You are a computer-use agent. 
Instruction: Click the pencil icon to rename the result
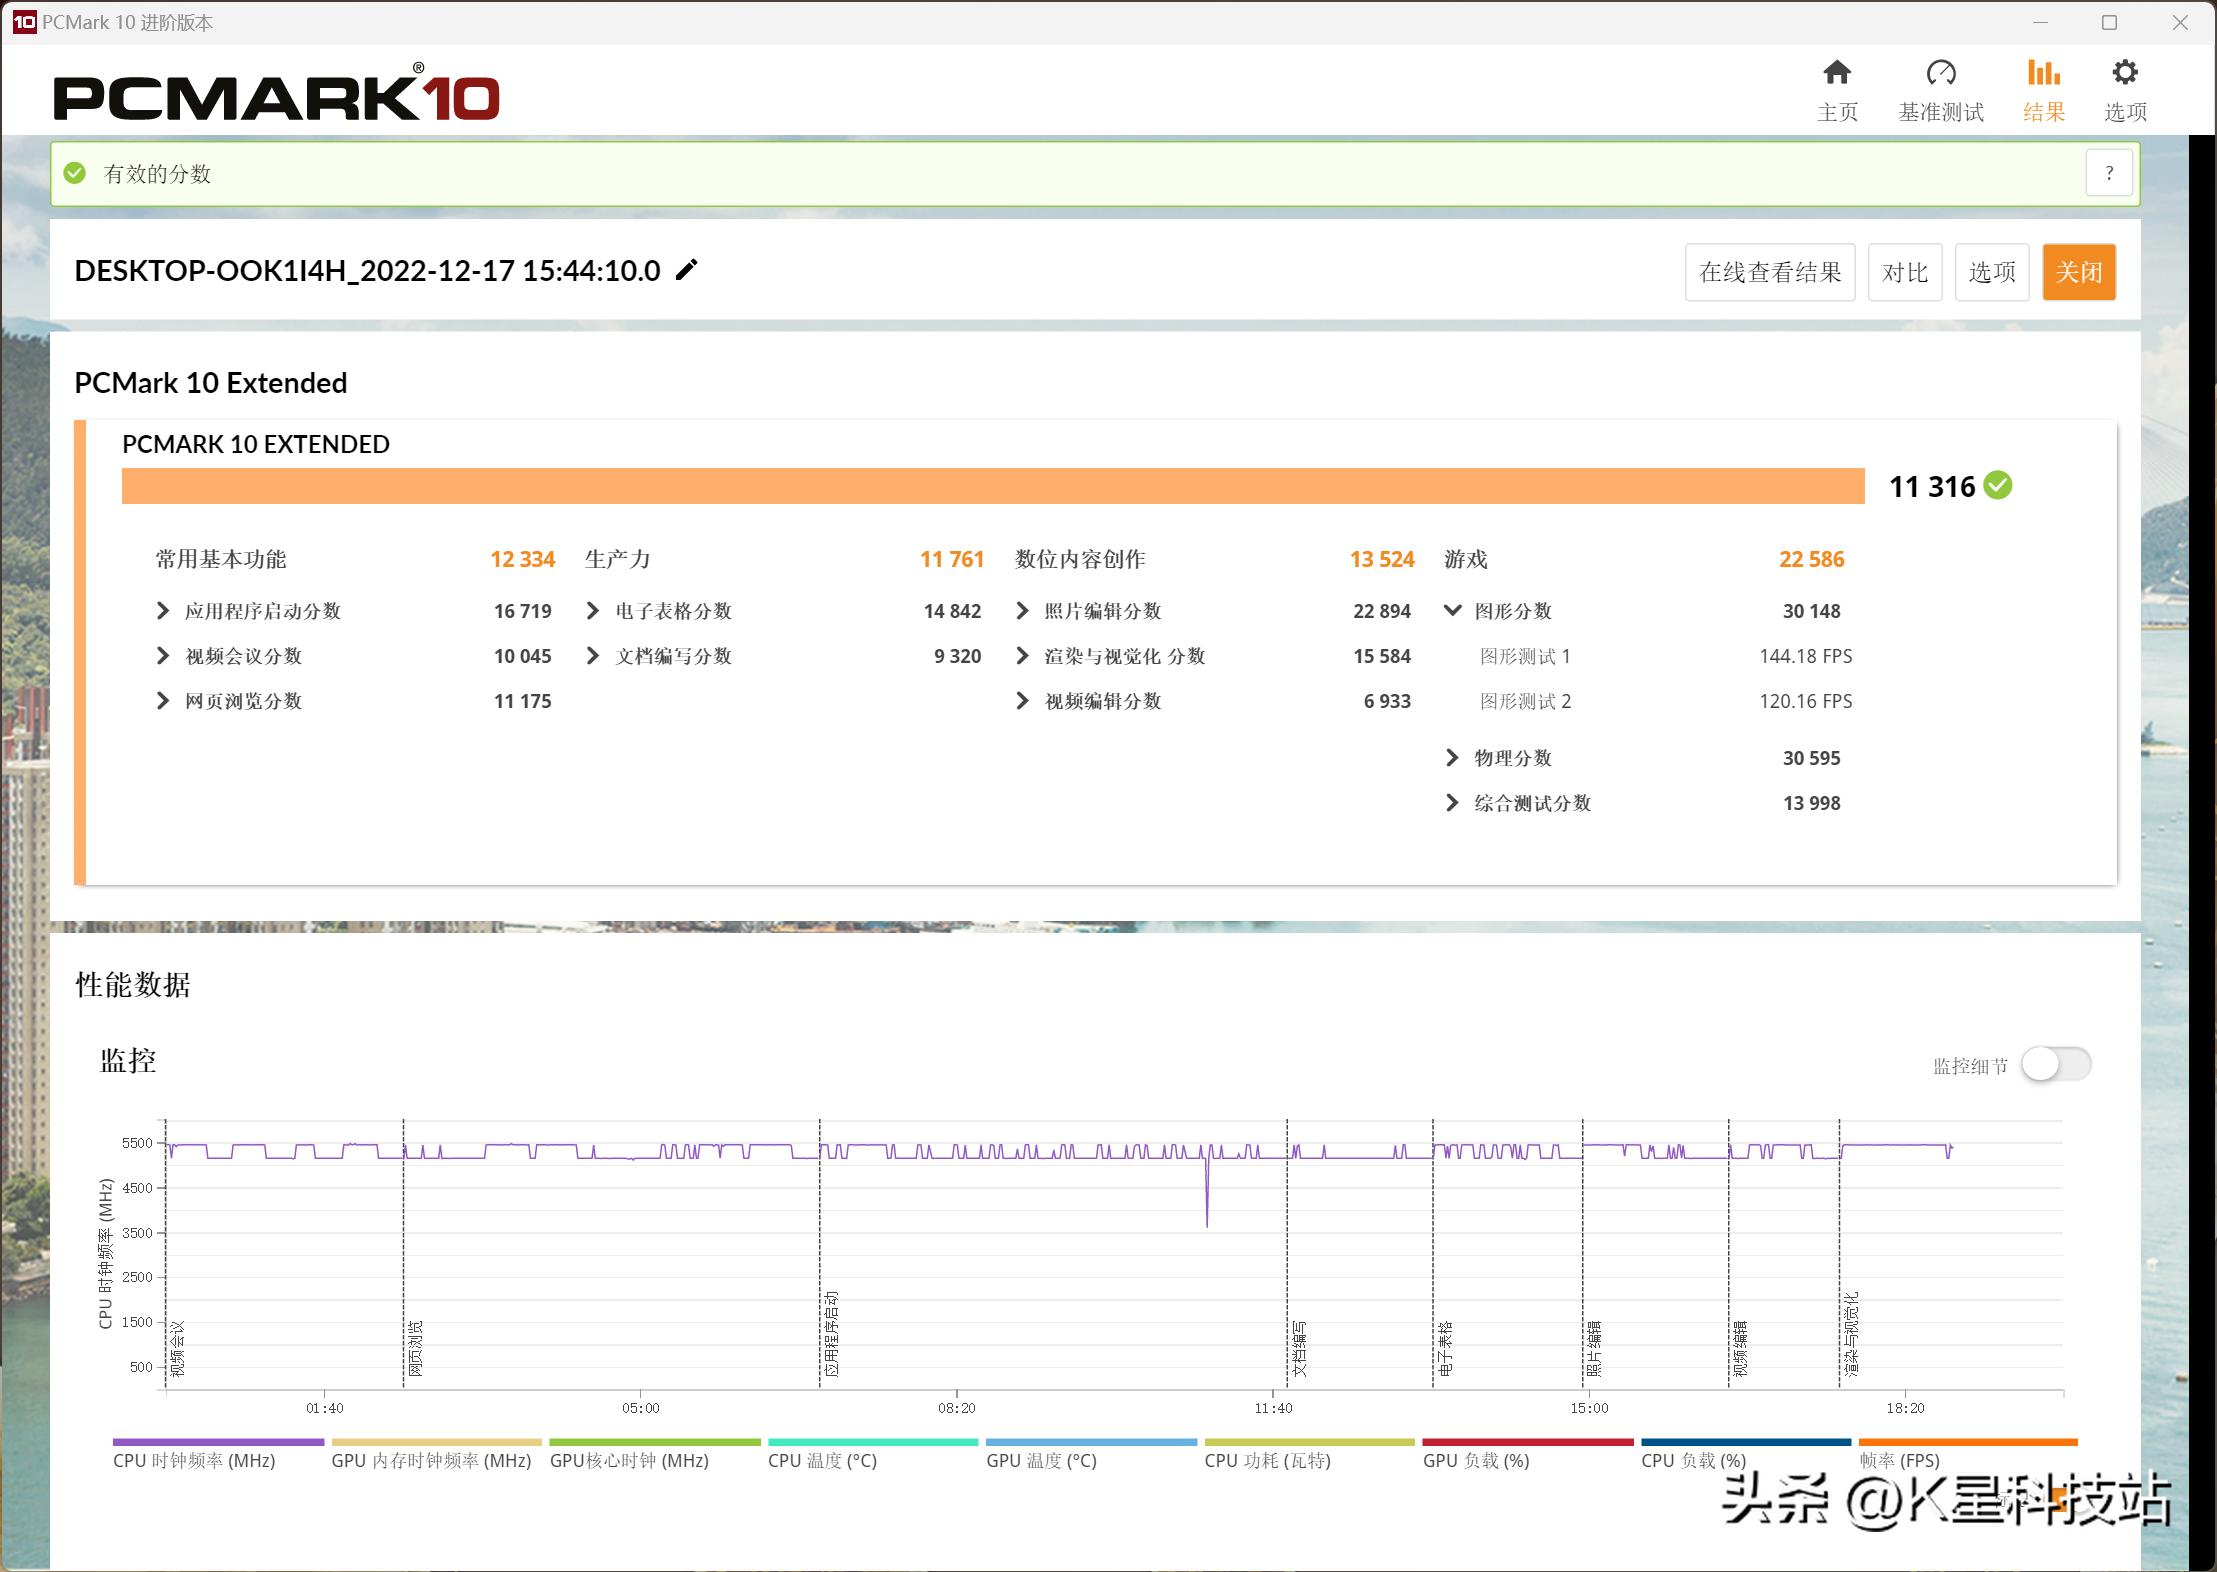tap(686, 269)
